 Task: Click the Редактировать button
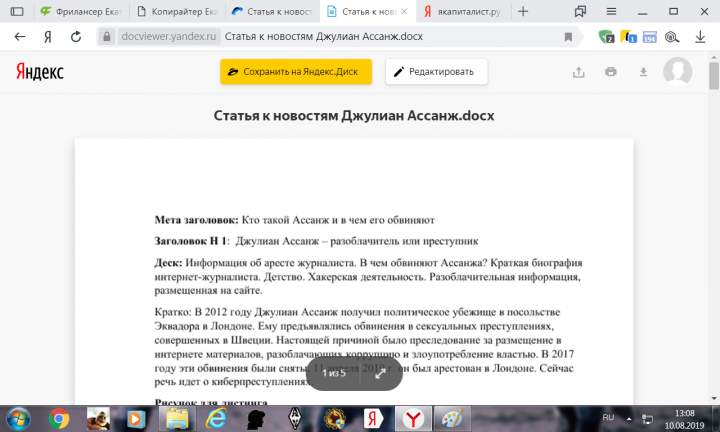436,72
